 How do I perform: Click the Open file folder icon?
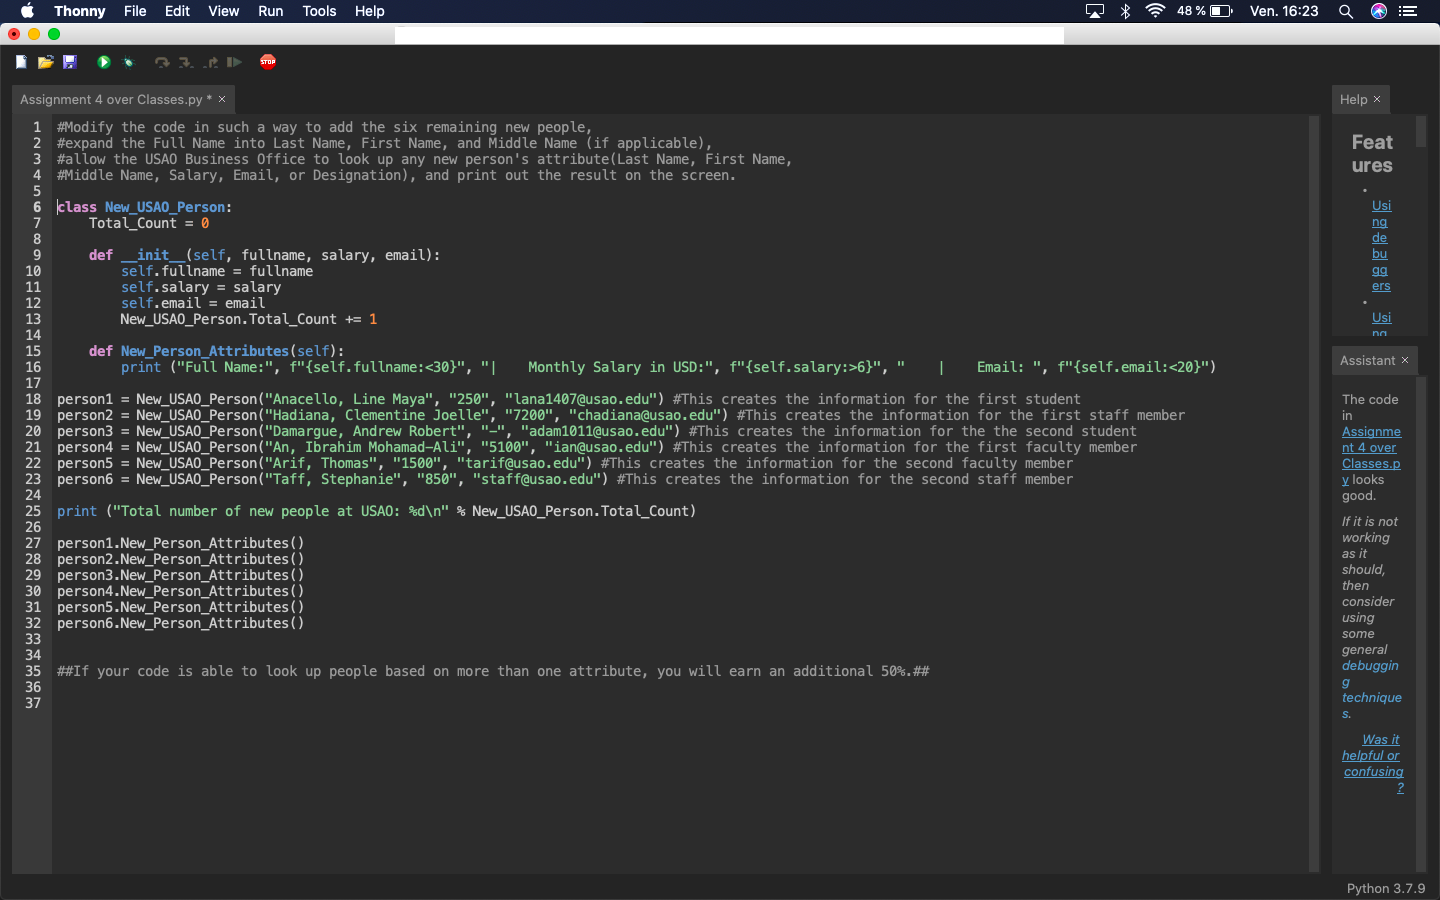[45, 62]
